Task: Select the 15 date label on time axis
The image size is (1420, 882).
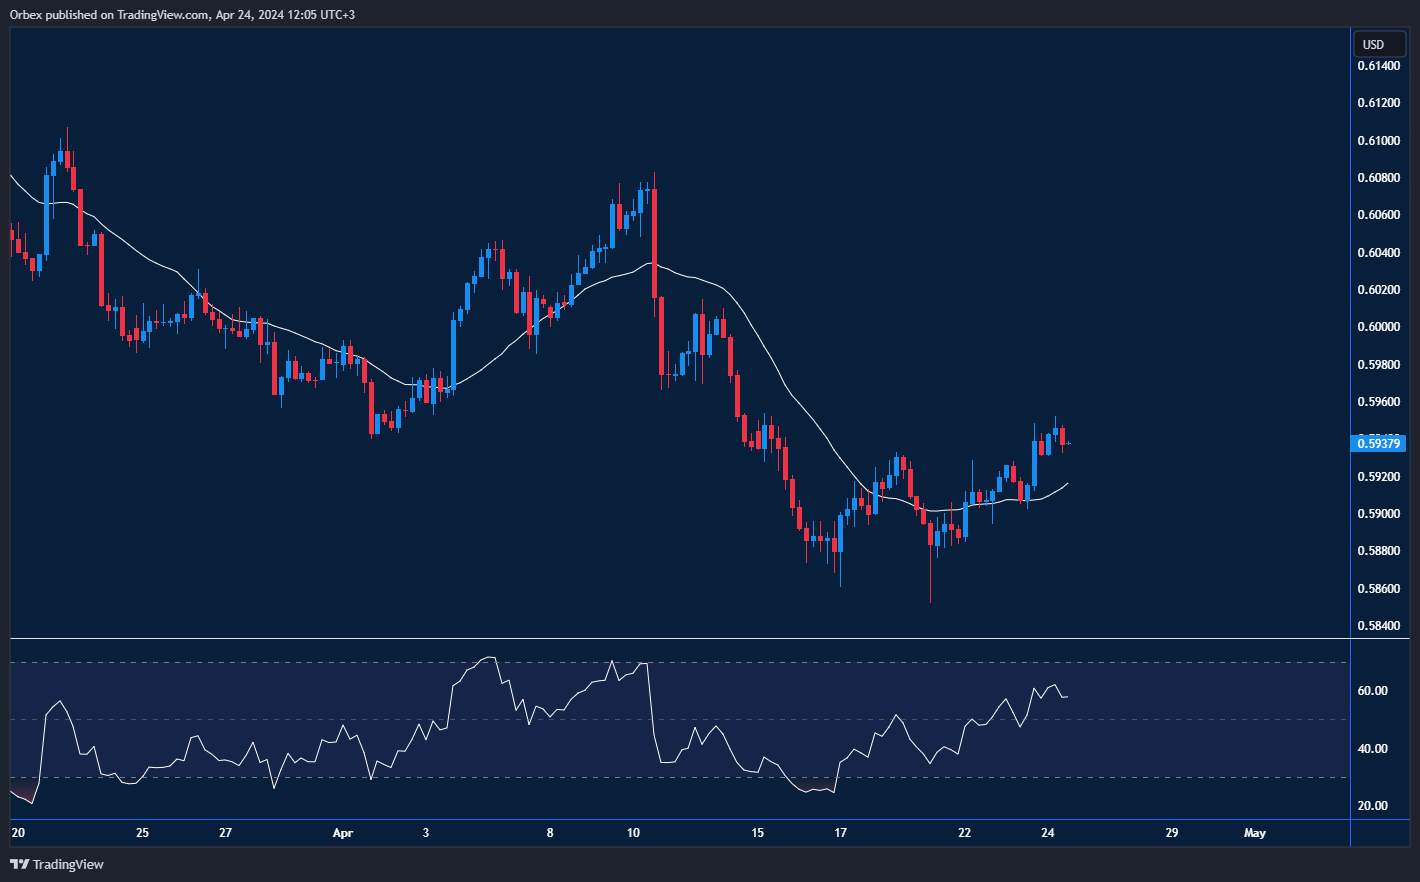Action: coord(758,833)
